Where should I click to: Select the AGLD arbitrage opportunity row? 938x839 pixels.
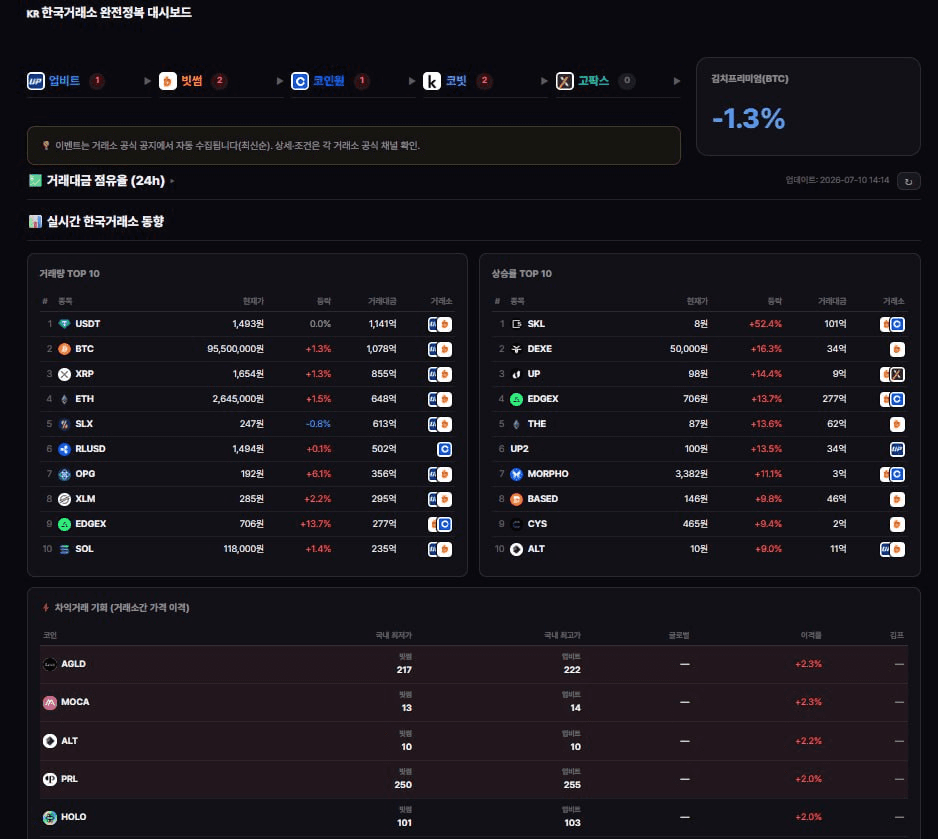(x=474, y=664)
